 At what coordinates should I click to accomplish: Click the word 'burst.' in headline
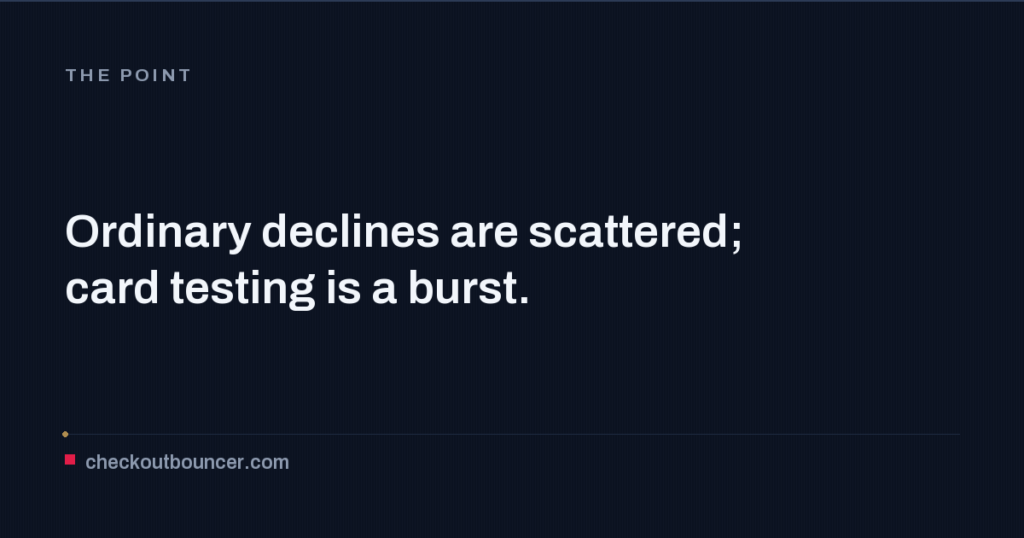point(468,288)
